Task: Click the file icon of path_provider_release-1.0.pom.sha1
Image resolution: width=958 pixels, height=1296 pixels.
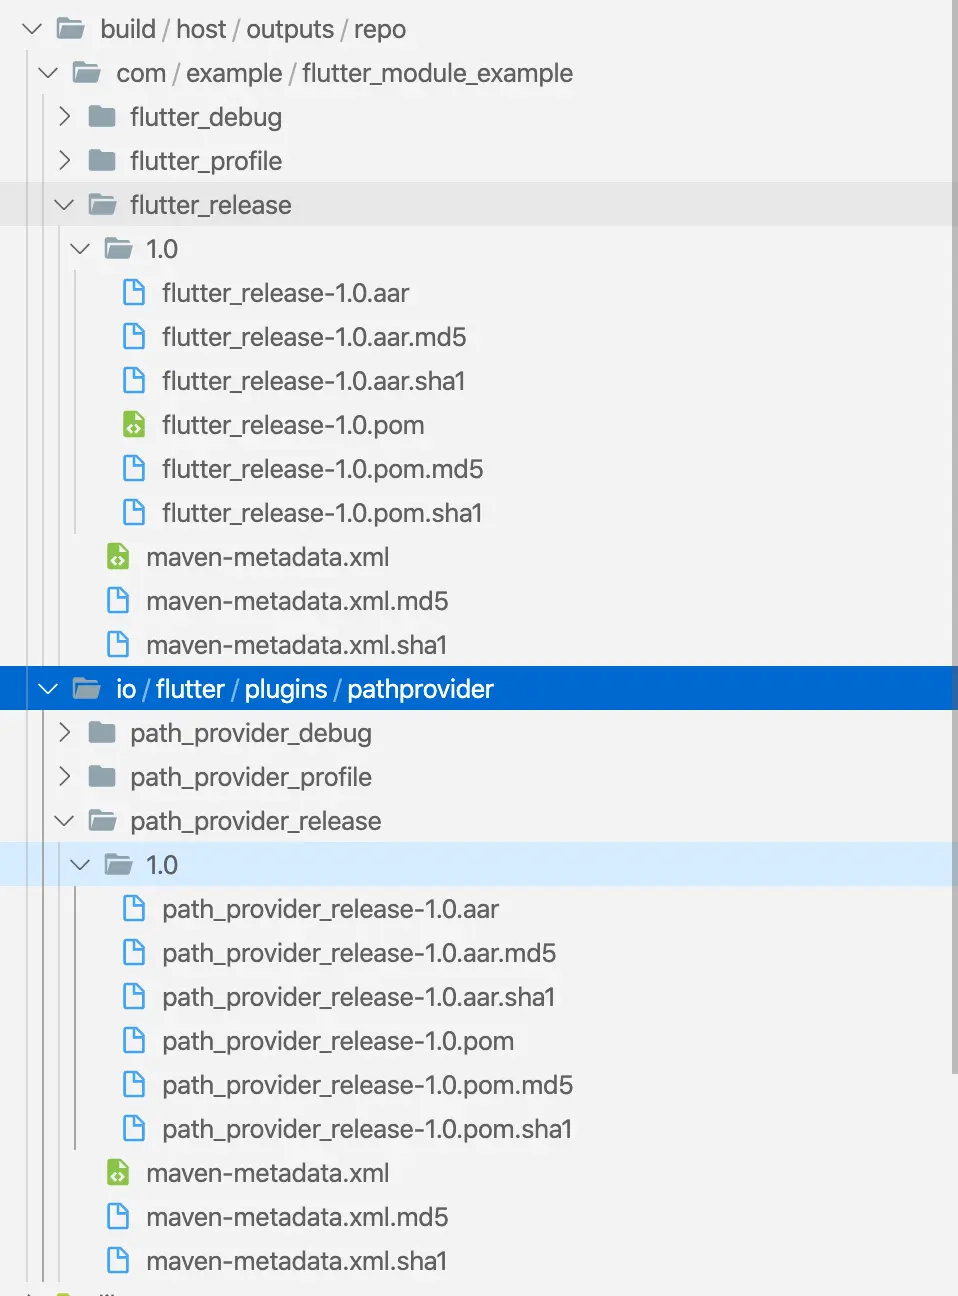Action: [x=134, y=1129]
